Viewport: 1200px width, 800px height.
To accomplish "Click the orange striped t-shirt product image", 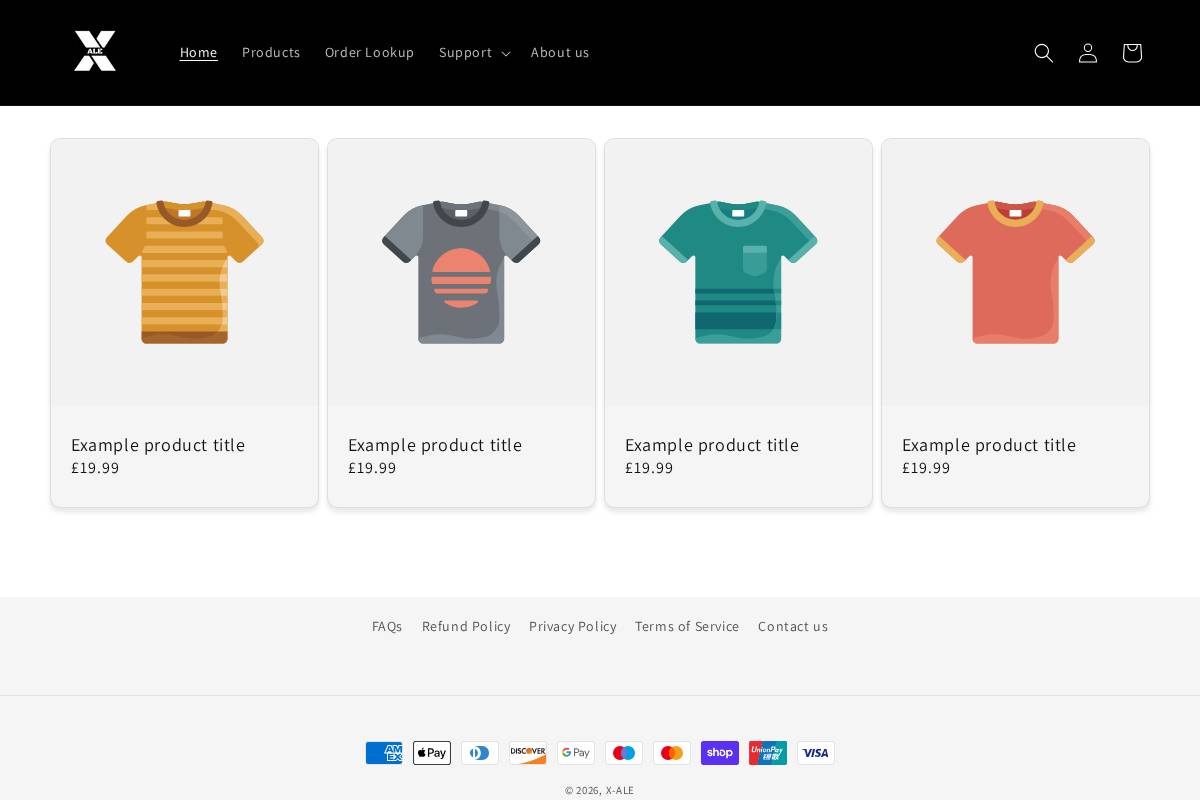I will (x=184, y=272).
